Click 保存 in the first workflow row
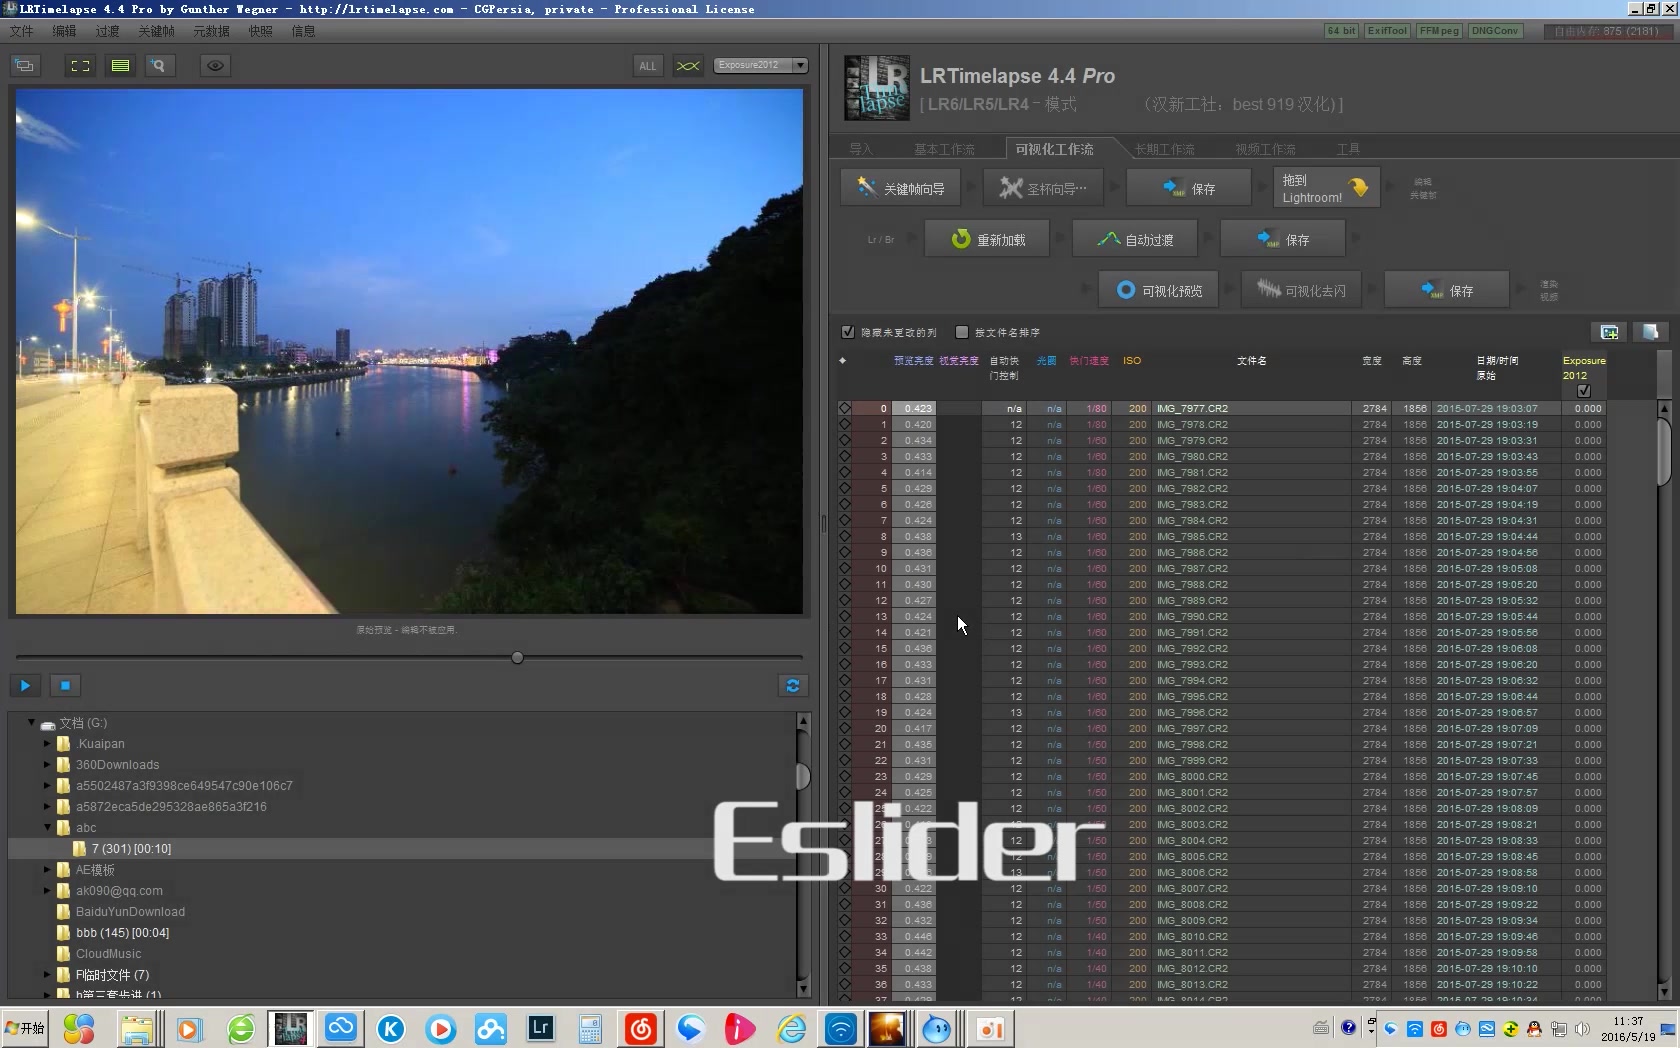 1188,188
